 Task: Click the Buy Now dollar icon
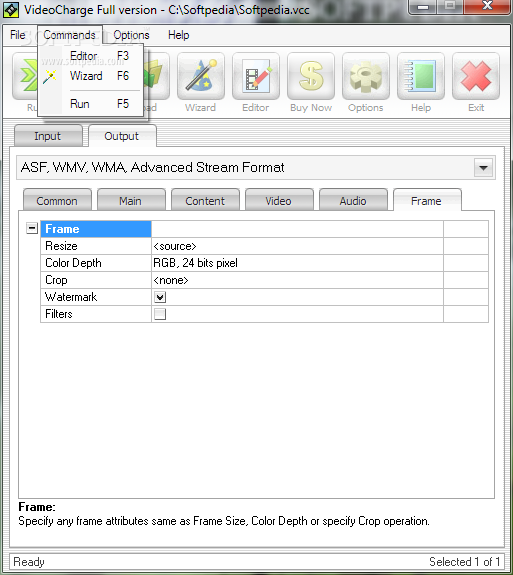[x=311, y=76]
